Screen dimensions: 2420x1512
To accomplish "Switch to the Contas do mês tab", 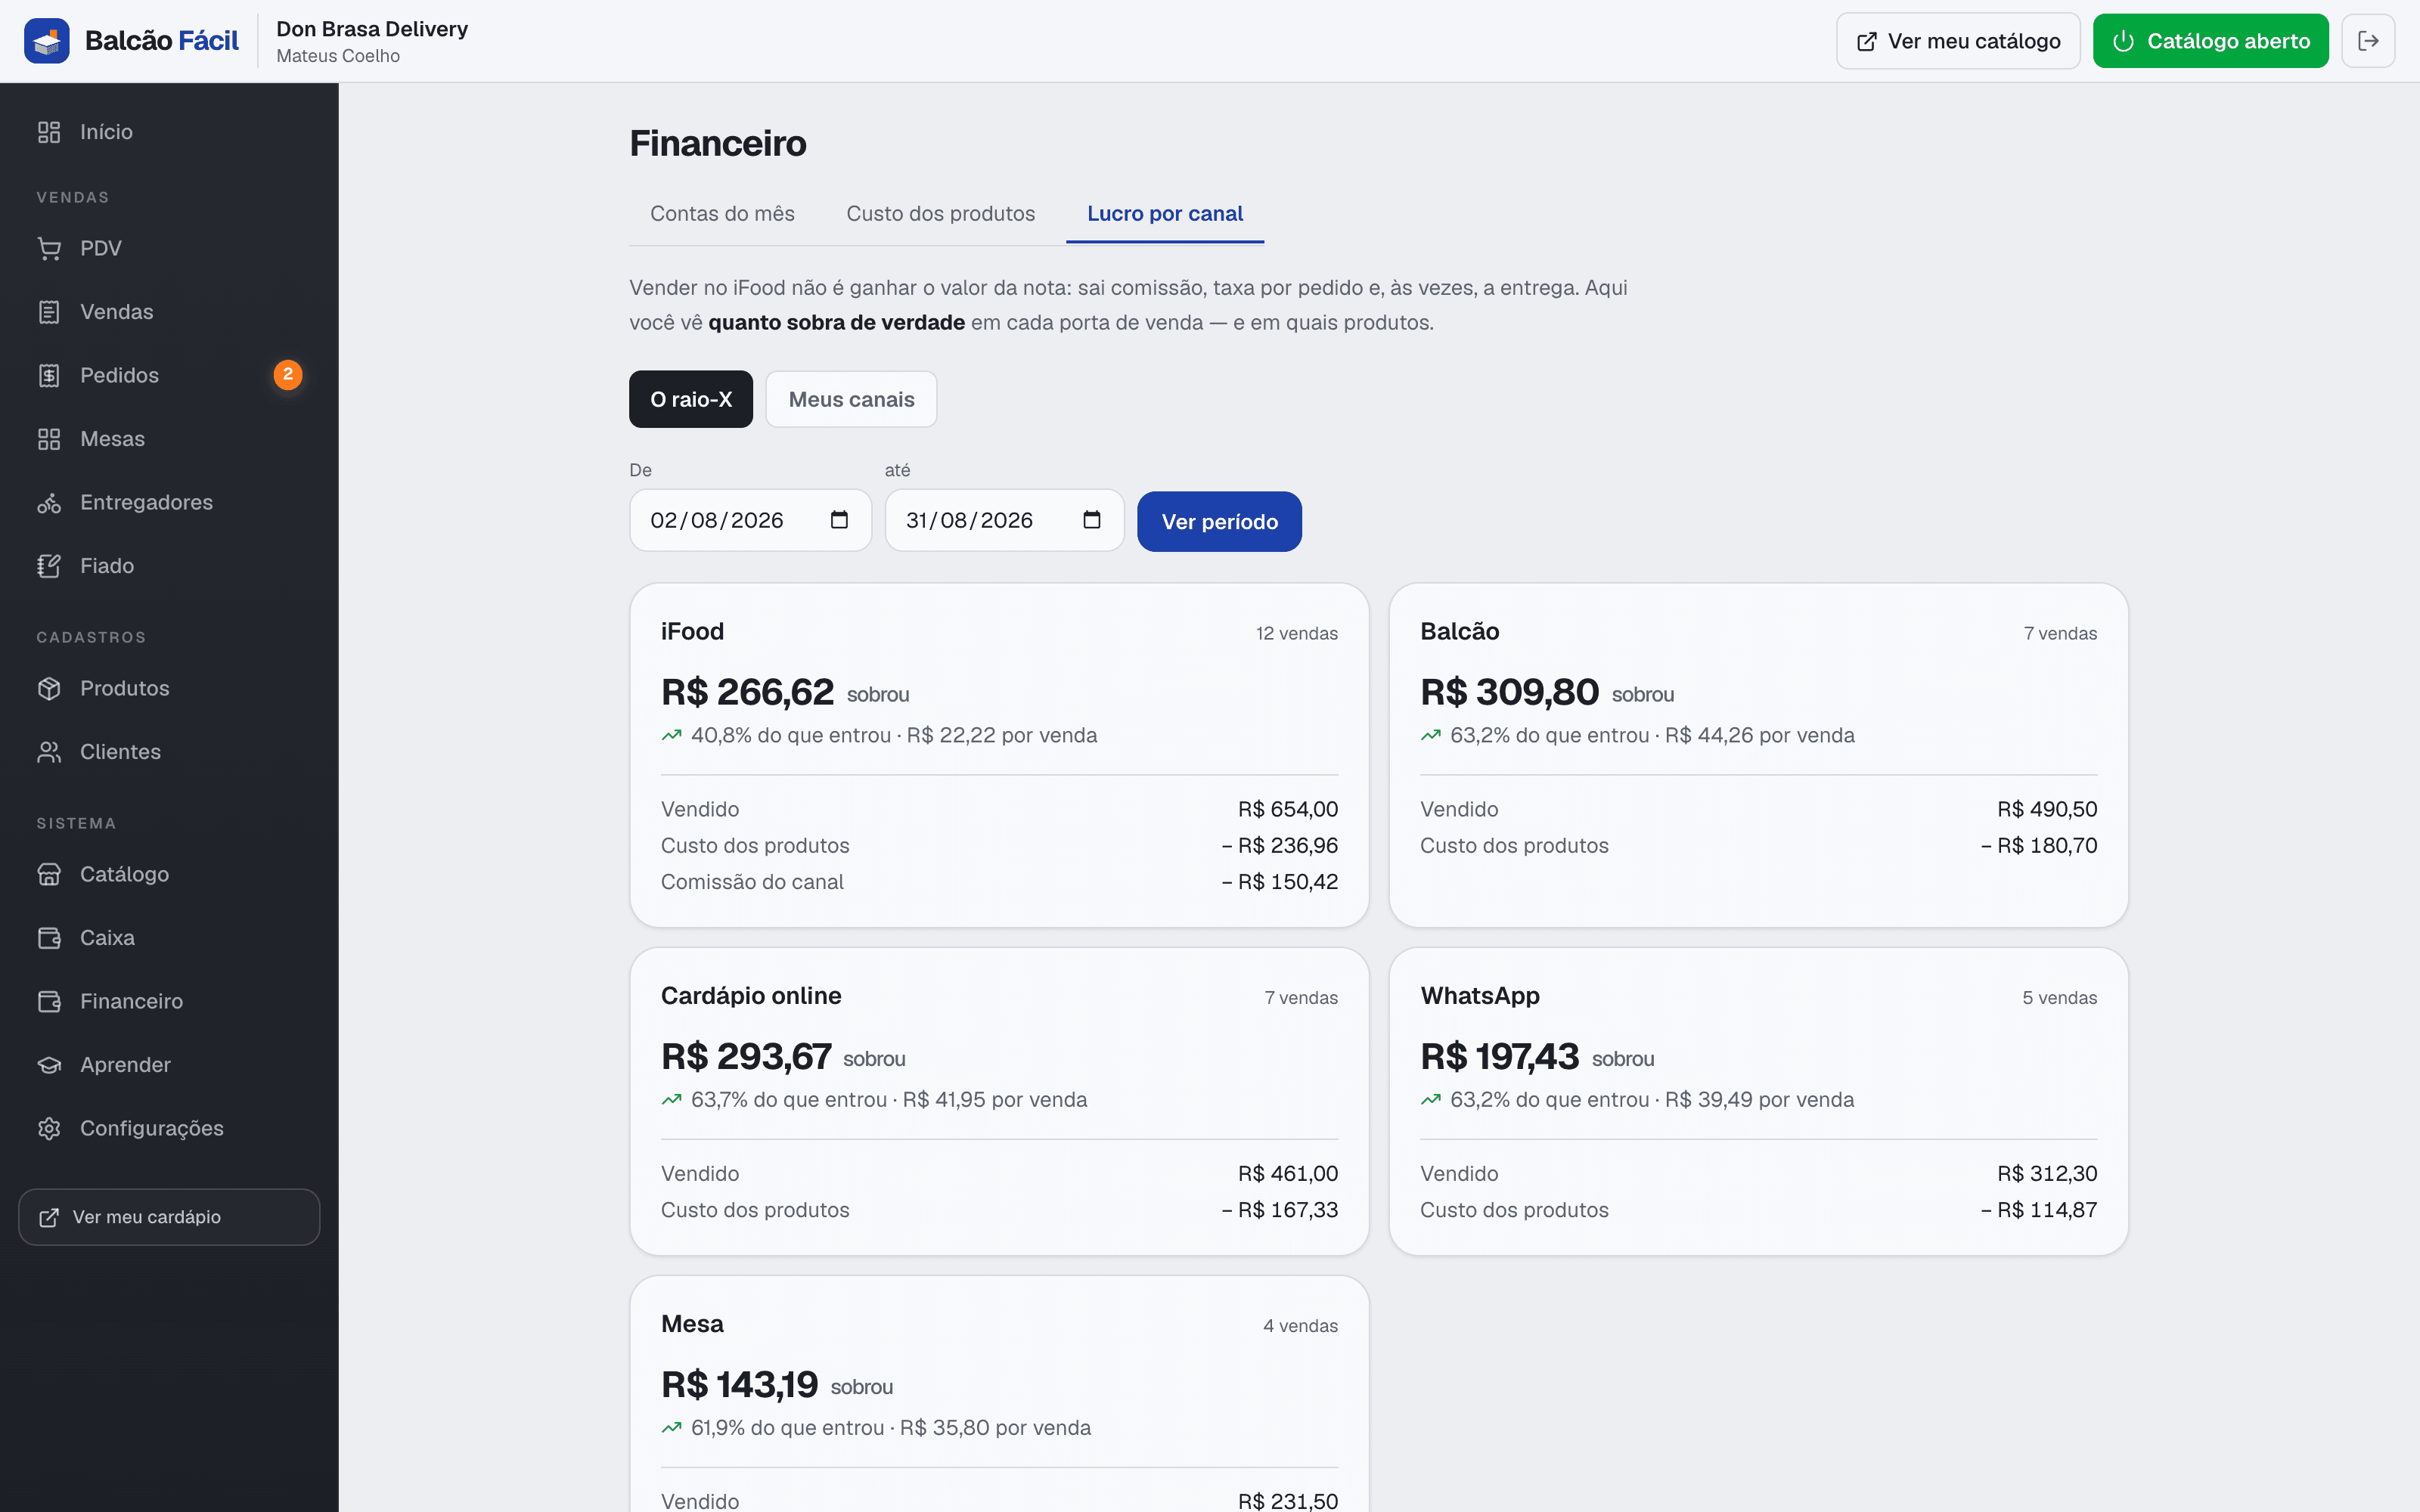I will tap(722, 214).
